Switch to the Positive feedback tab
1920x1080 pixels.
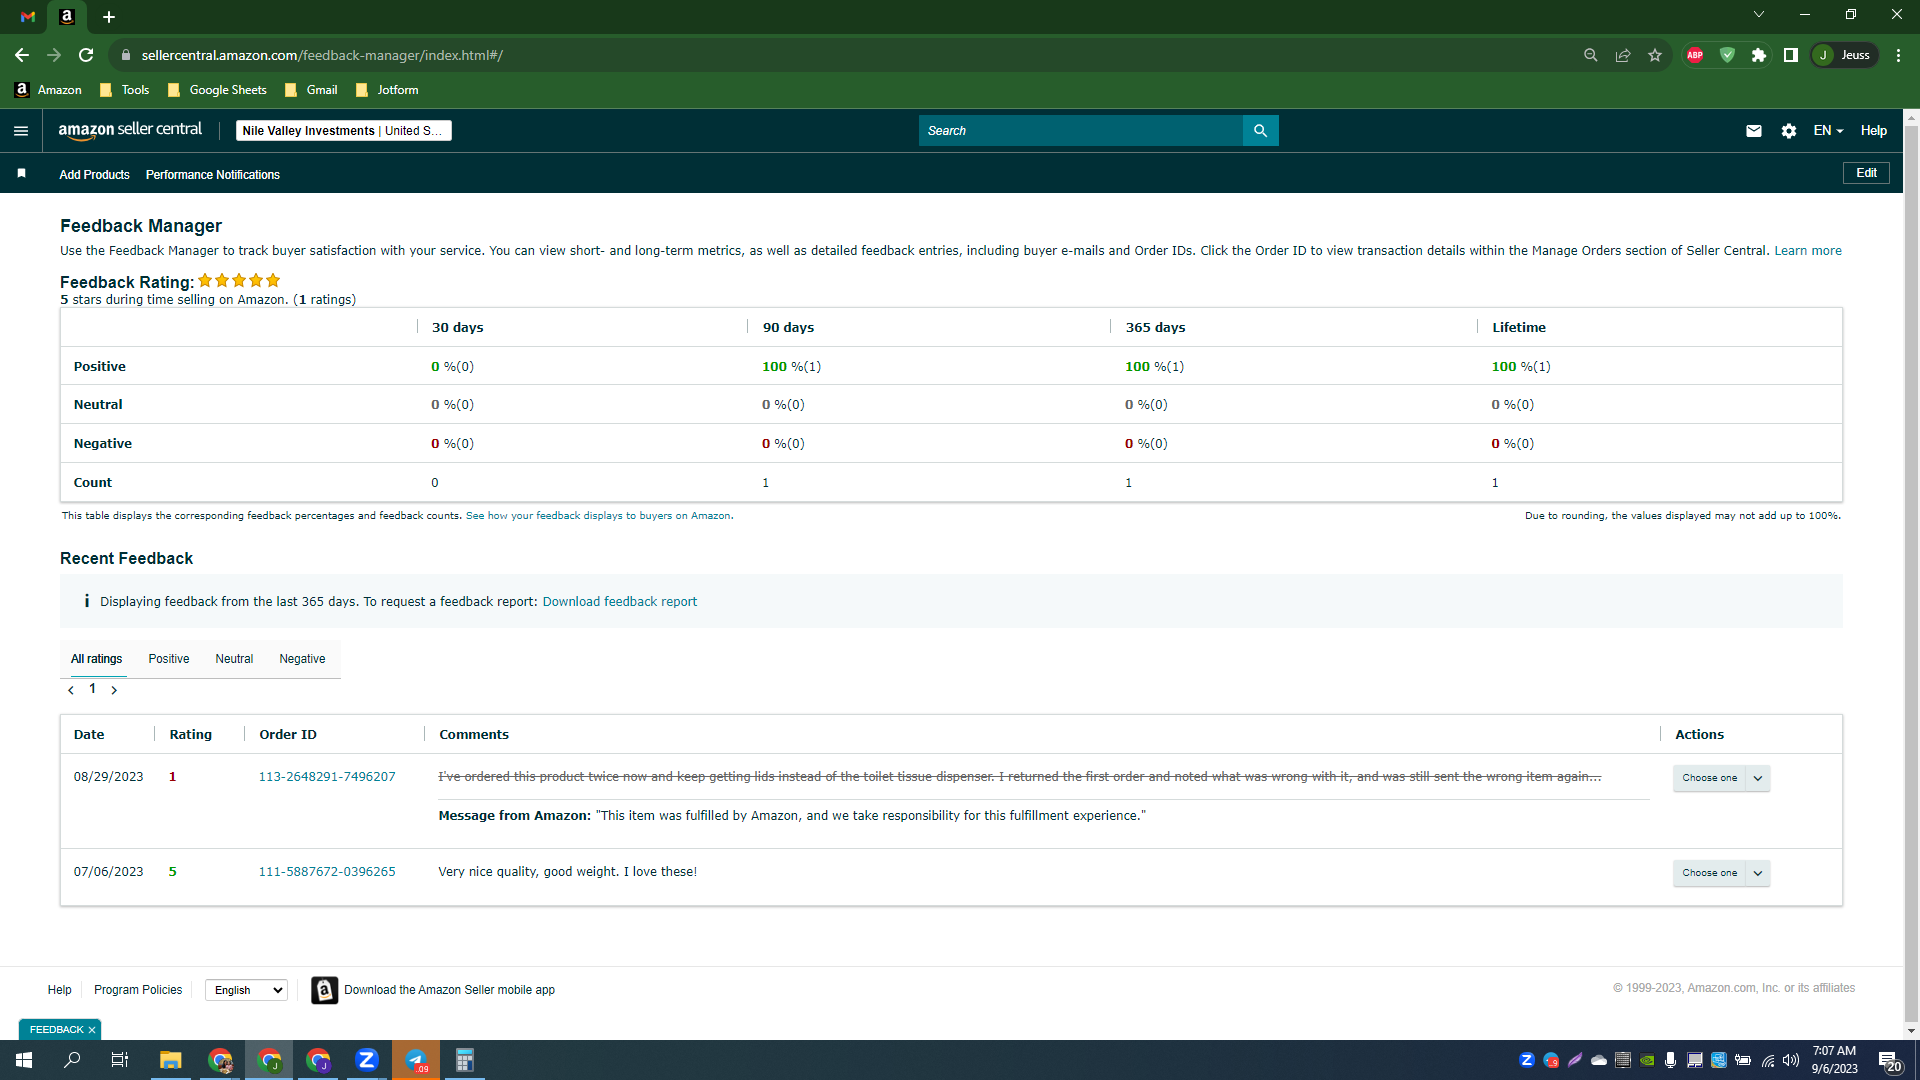pos(169,659)
